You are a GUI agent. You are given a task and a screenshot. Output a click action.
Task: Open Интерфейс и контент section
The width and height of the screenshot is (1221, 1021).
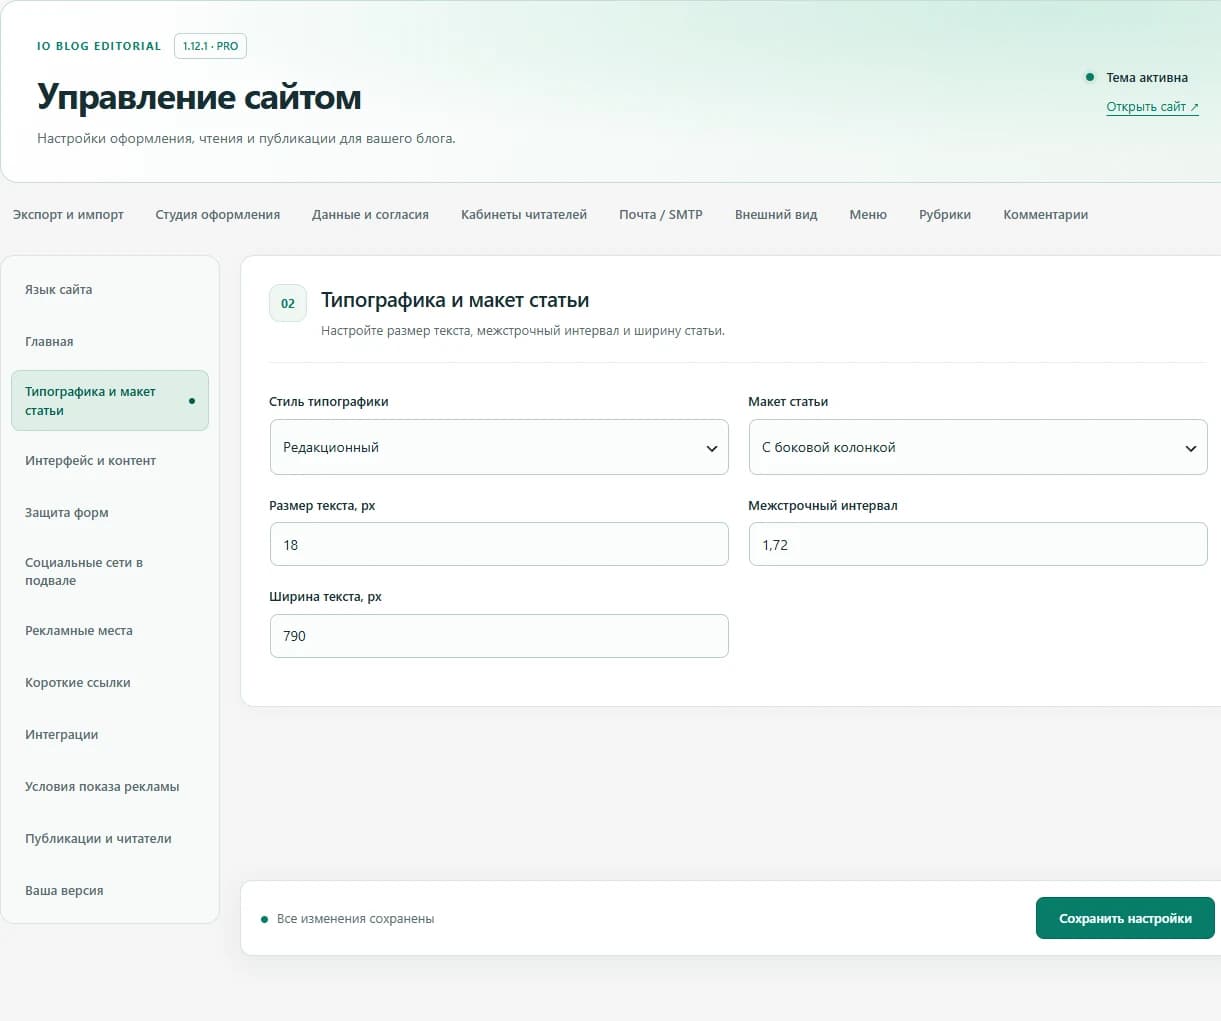pyautogui.click(x=110, y=461)
